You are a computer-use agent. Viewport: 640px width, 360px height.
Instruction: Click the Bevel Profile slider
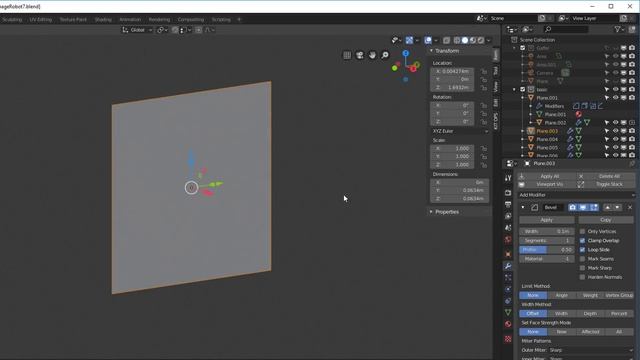click(547, 249)
